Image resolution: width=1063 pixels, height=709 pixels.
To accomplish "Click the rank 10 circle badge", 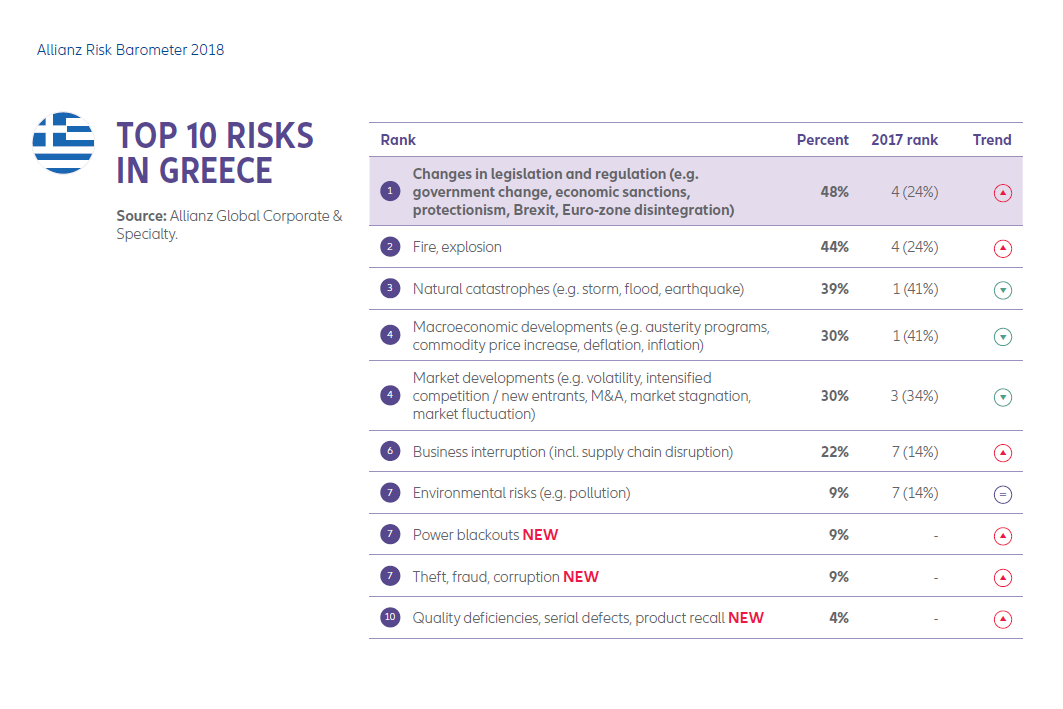I will [390, 618].
